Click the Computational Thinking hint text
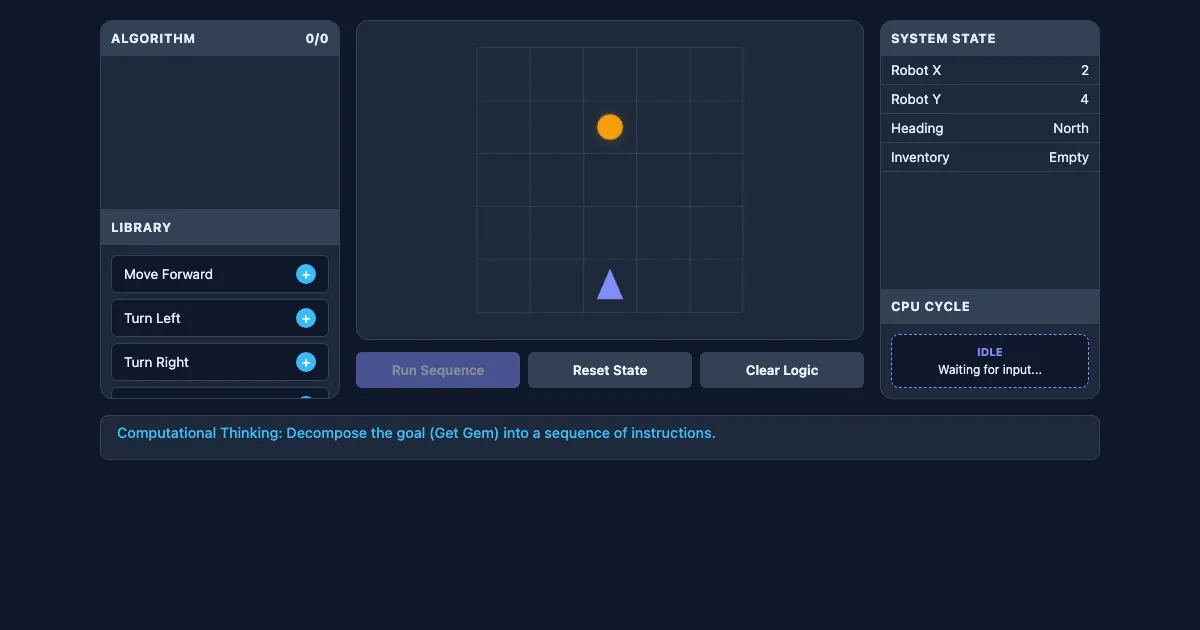 [416, 433]
